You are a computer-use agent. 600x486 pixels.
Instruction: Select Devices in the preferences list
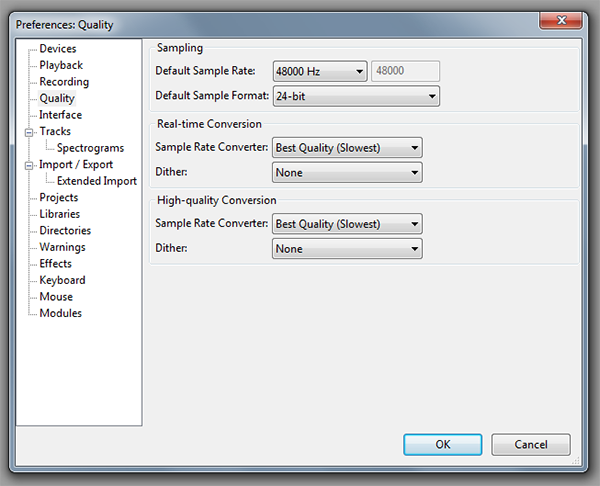pyautogui.click(x=57, y=49)
